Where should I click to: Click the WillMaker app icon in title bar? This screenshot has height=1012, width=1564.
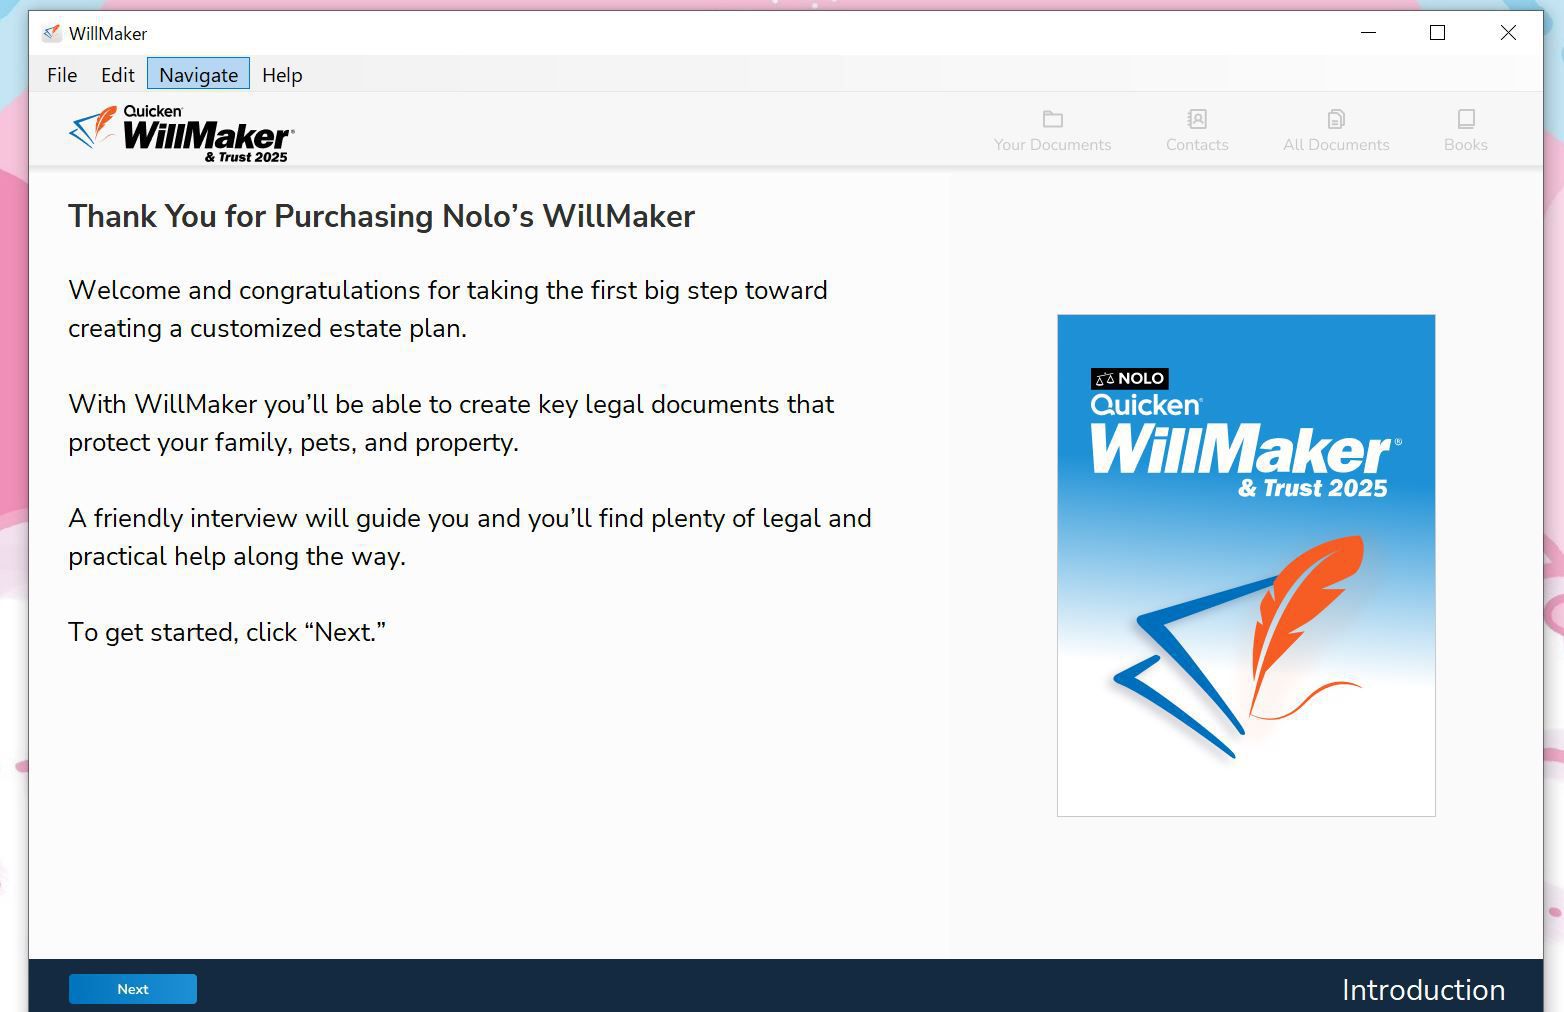(x=52, y=33)
